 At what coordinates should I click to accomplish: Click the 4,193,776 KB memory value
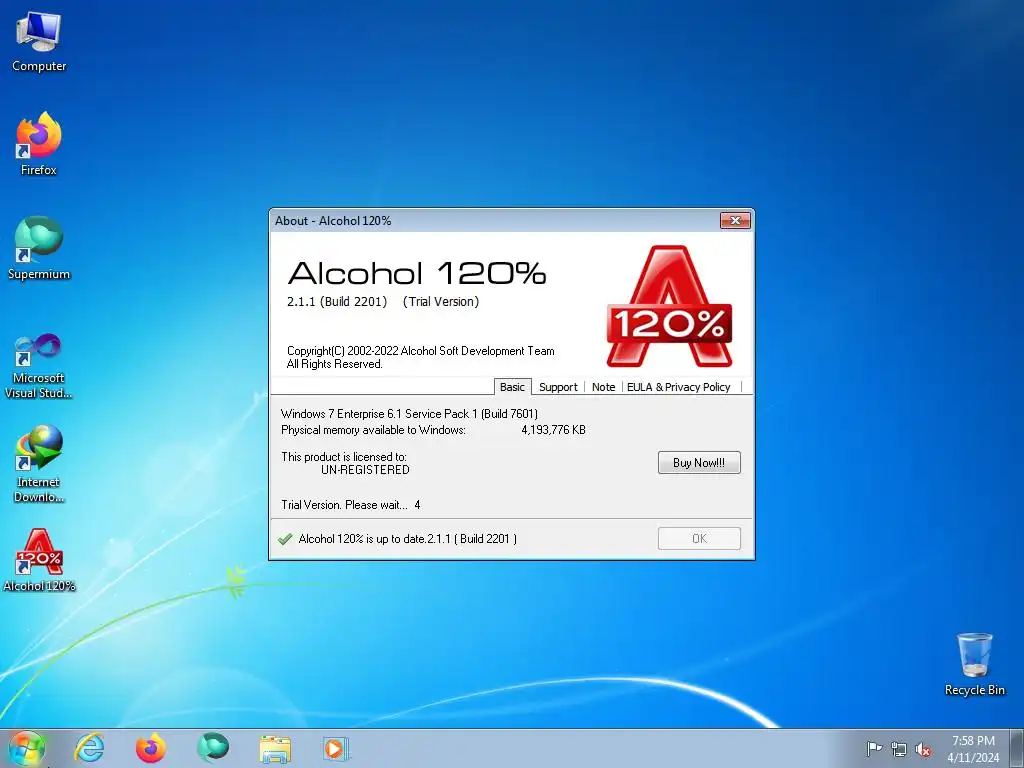click(553, 430)
